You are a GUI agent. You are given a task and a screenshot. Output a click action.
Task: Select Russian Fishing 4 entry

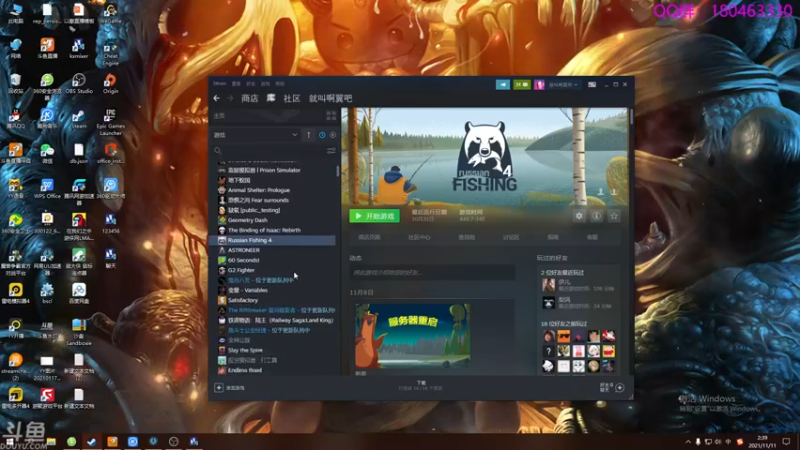coord(273,240)
